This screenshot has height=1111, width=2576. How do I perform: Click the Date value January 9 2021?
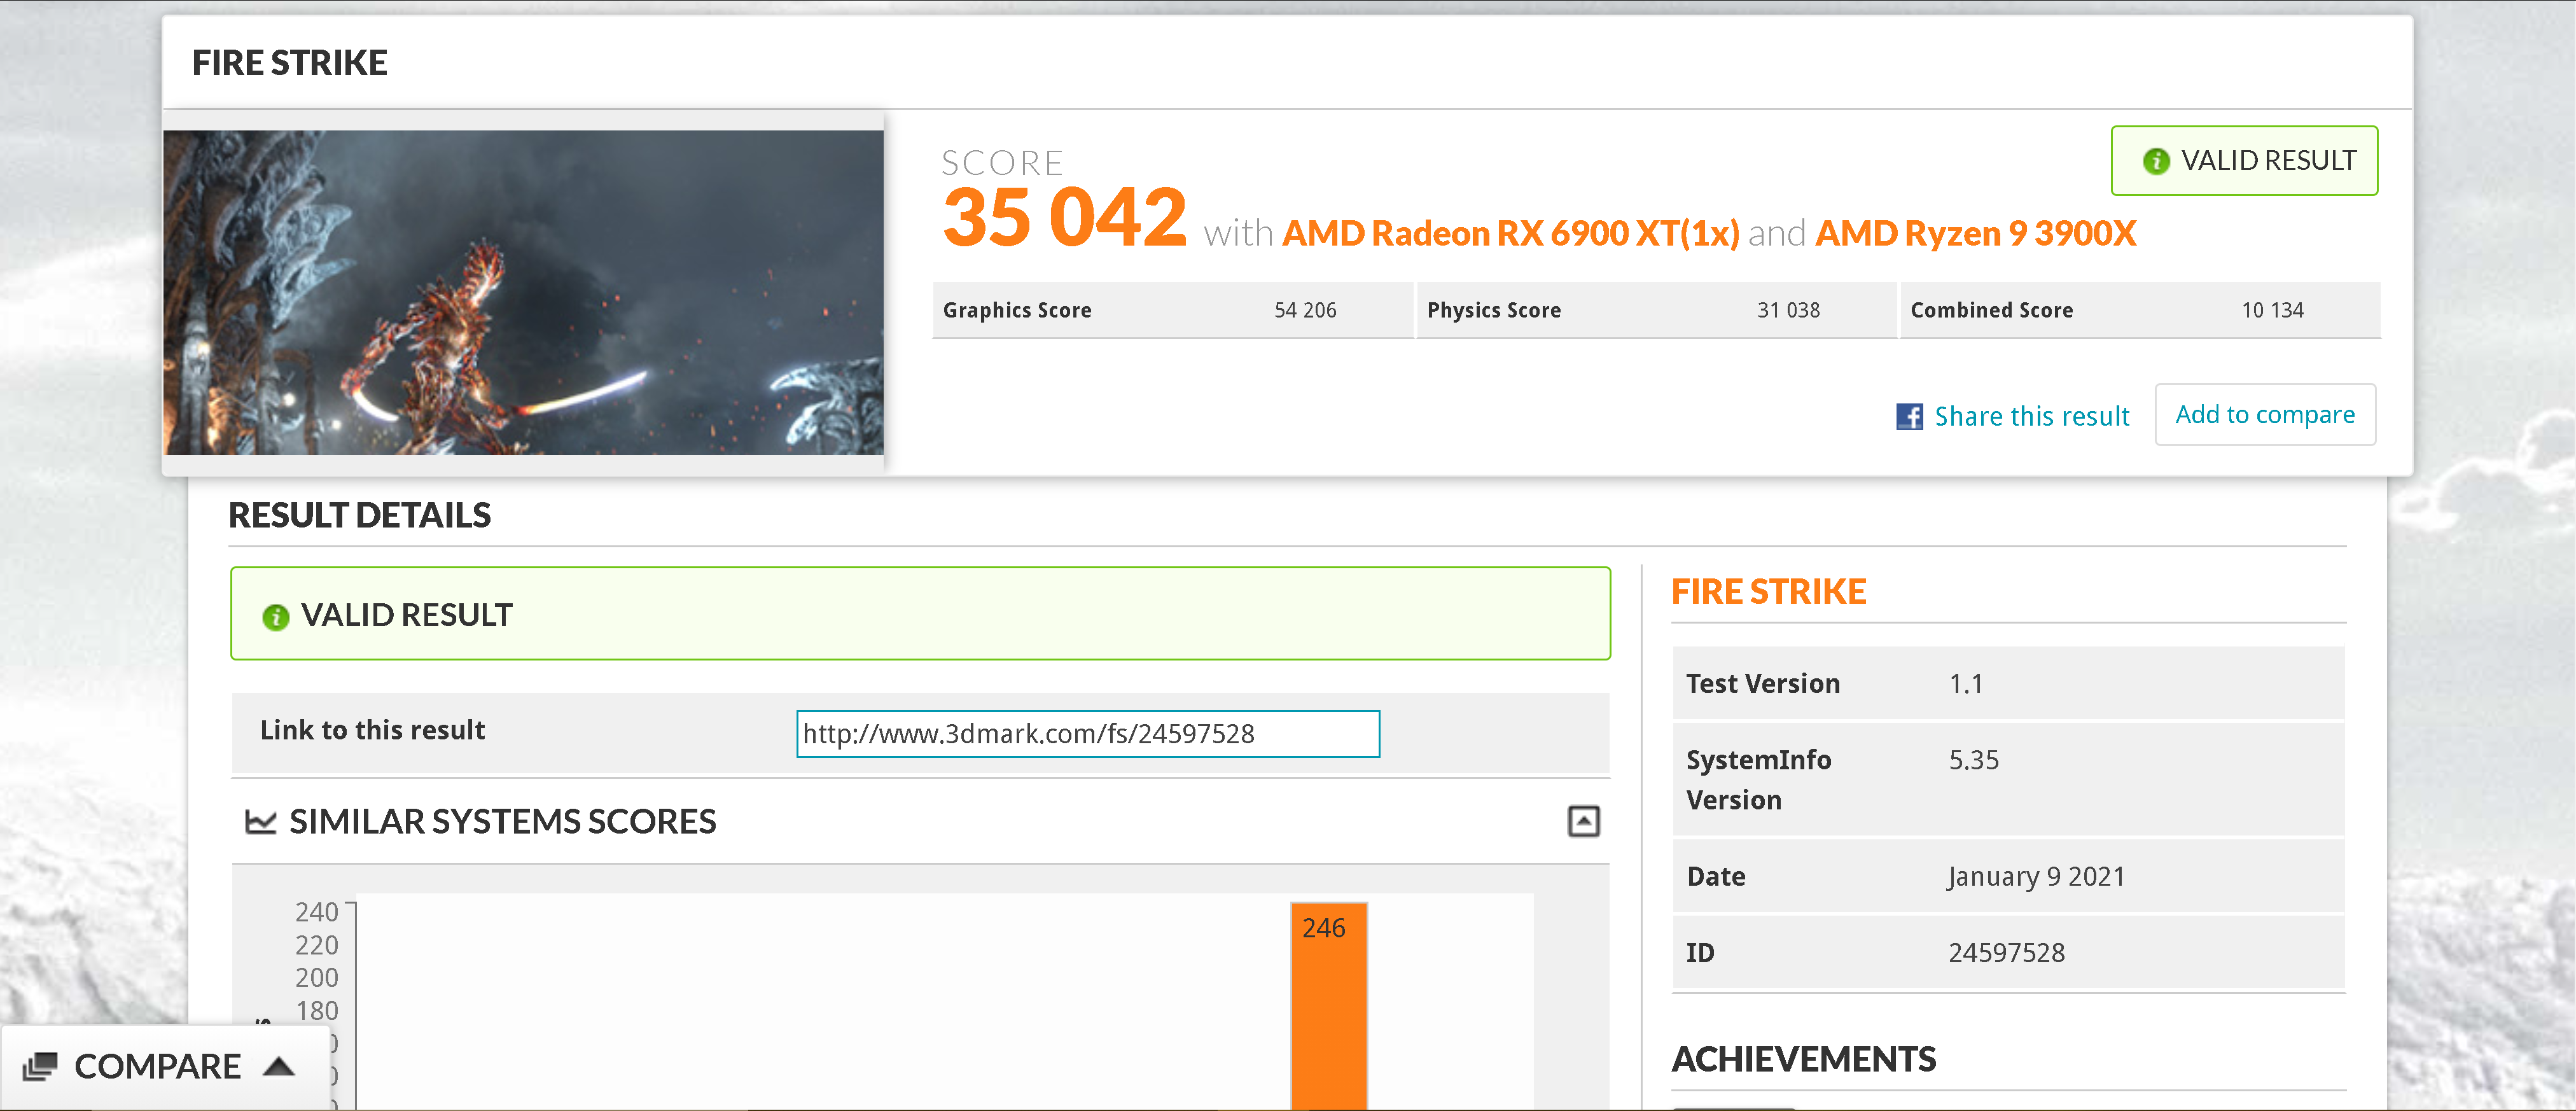(x=2036, y=877)
